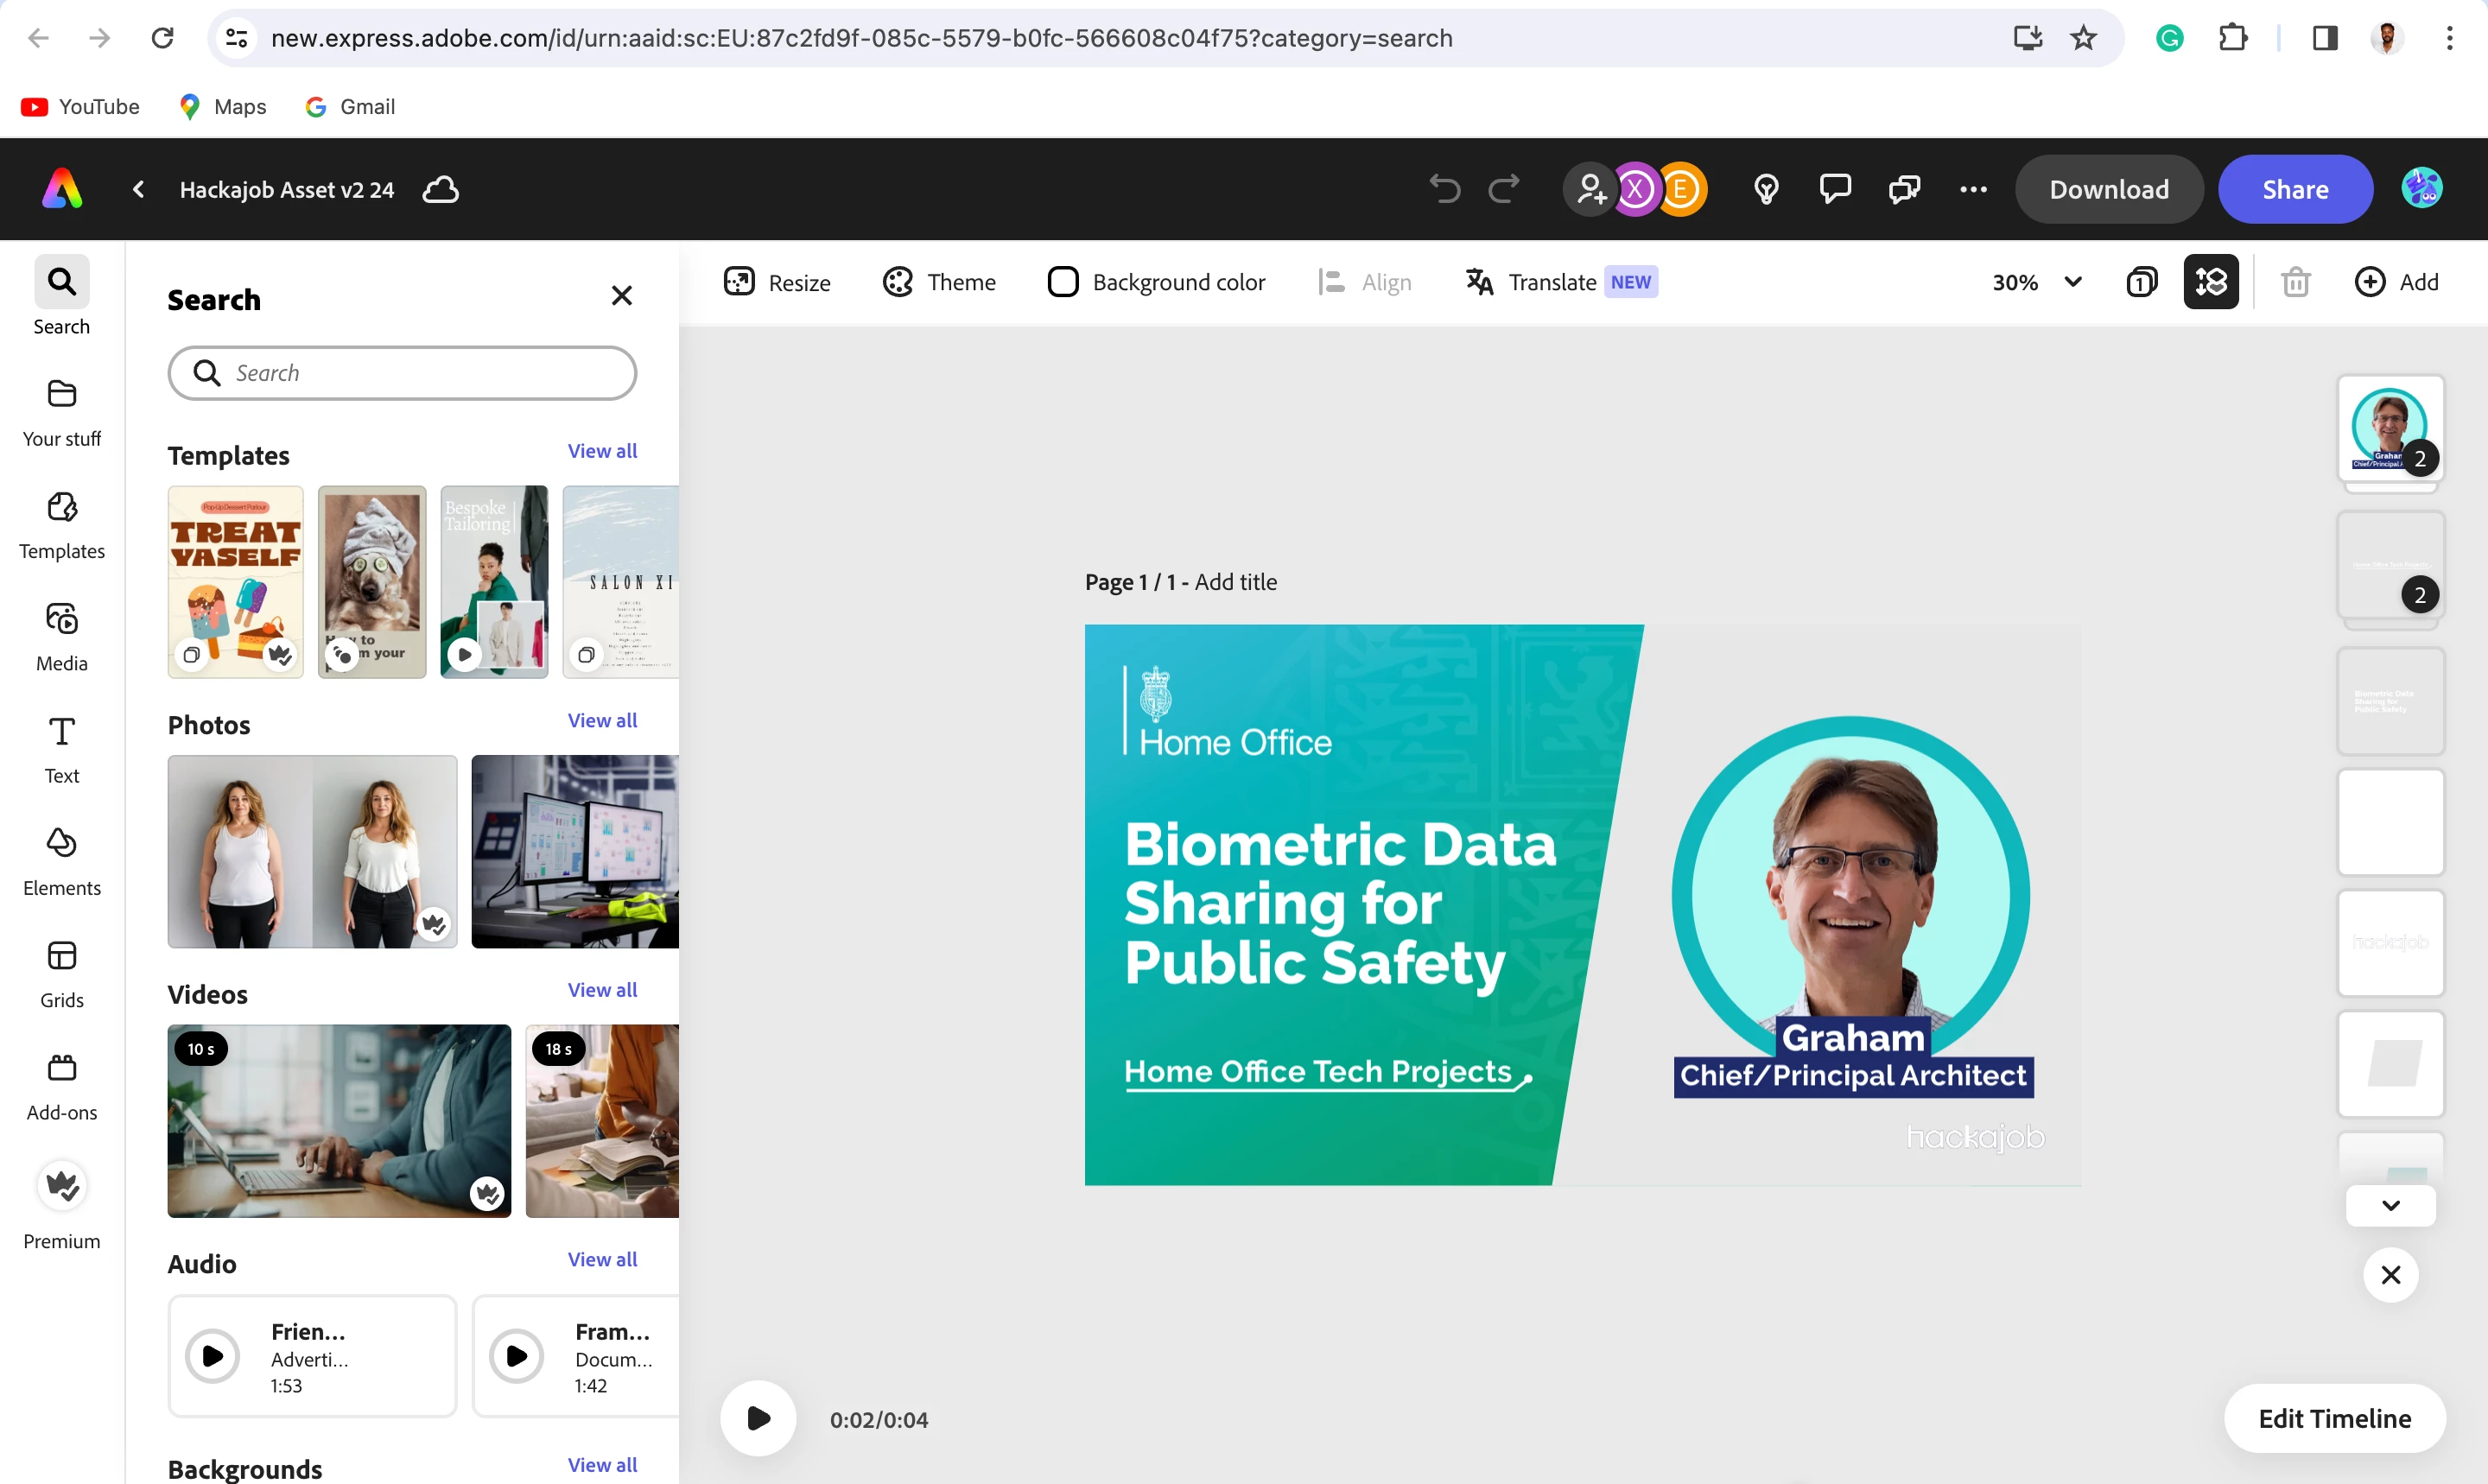Viewport: 2488px width, 1484px height.
Task: Open the Background color swatch
Action: pos(1062,282)
